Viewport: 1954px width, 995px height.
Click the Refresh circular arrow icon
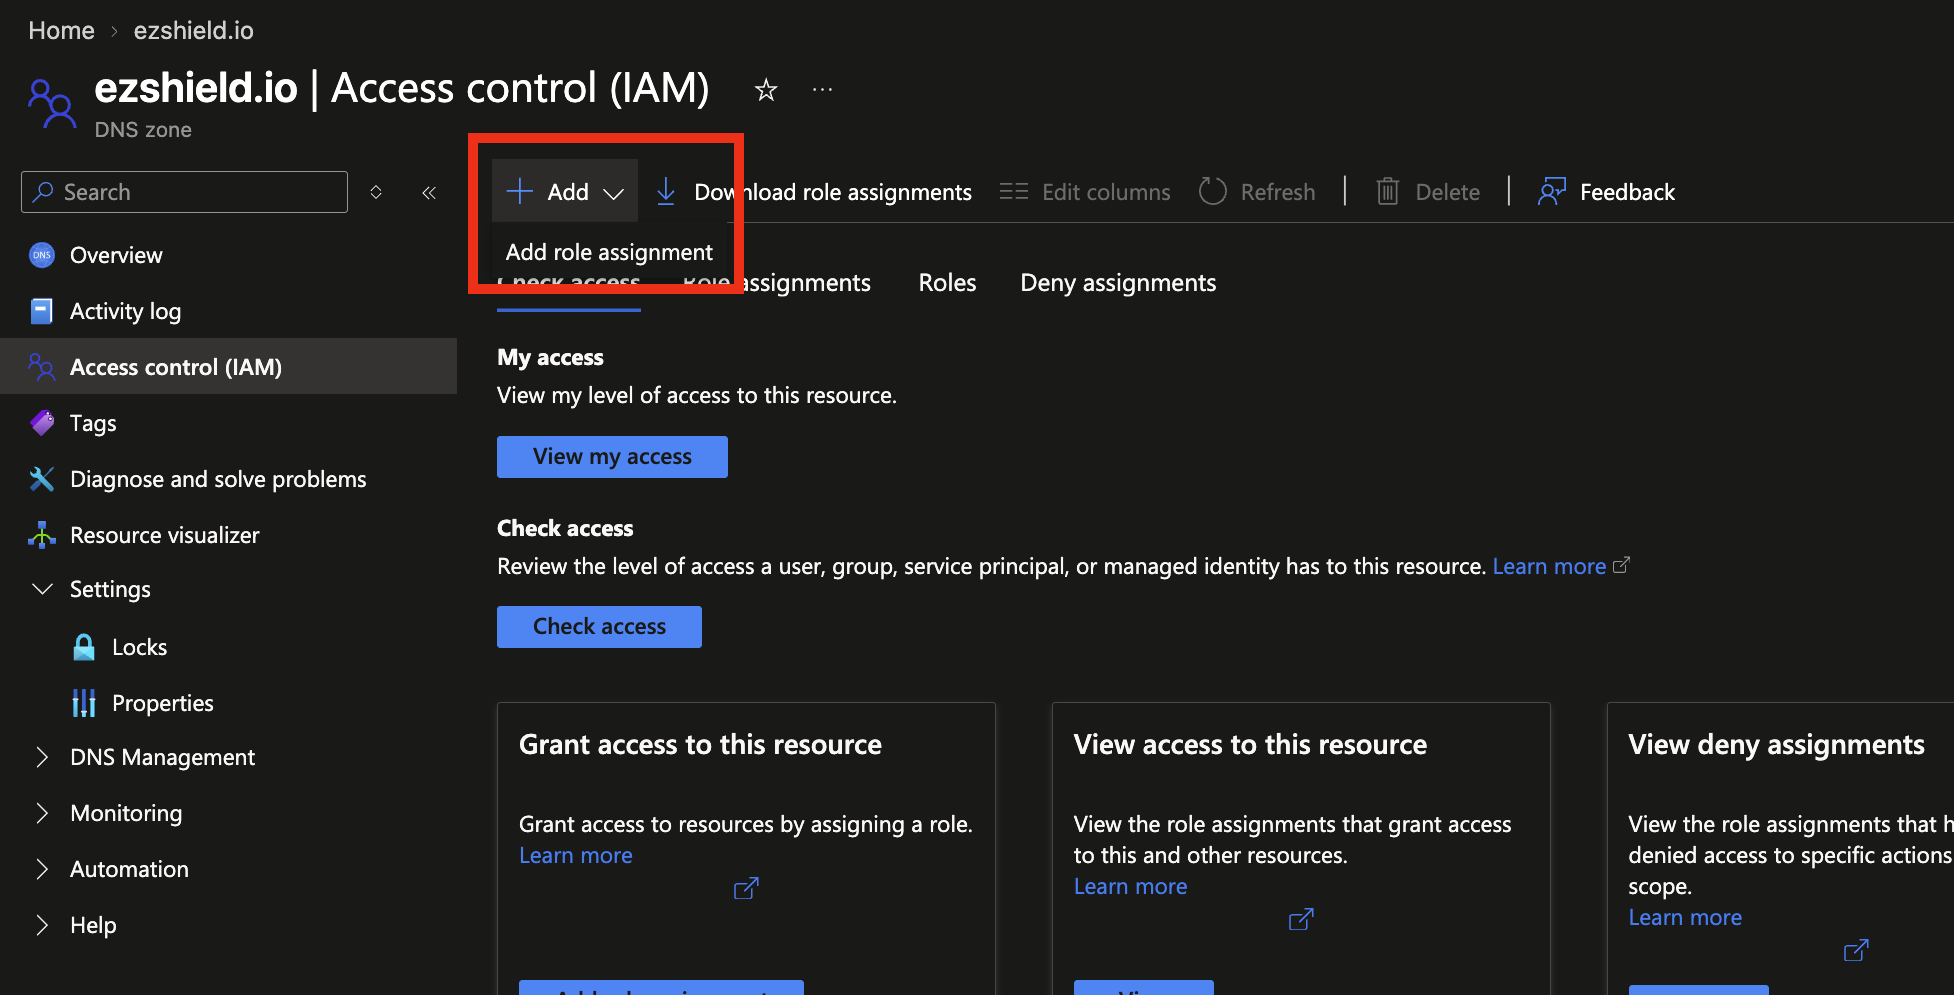pyautogui.click(x=1213, y=191)
